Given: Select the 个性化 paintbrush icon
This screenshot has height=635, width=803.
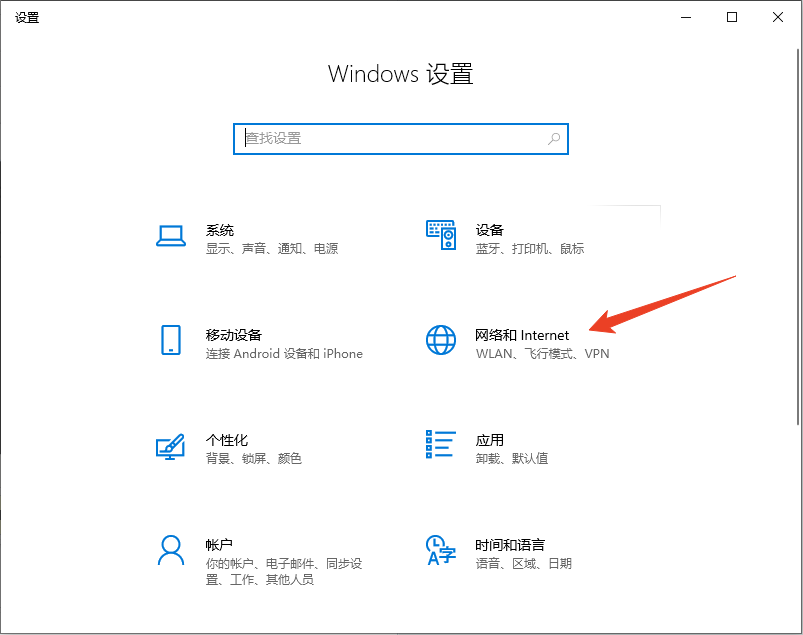Looking at the screenshot, I should (171, 446).
